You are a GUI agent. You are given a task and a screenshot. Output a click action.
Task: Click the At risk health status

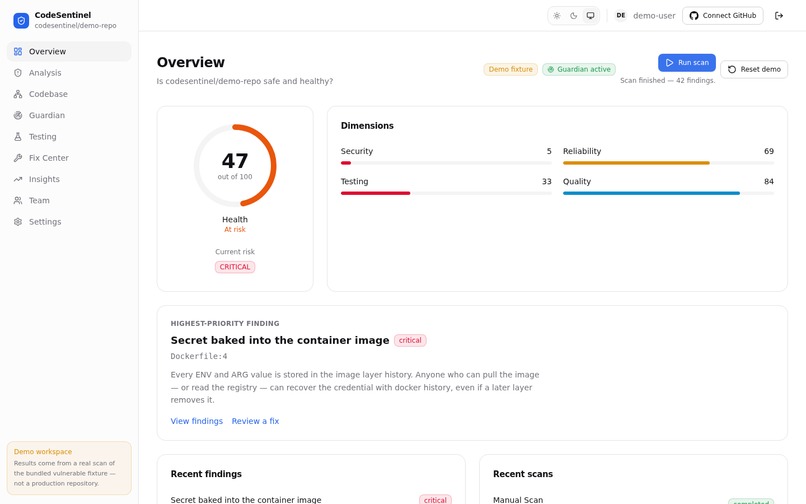pos(235,230)
